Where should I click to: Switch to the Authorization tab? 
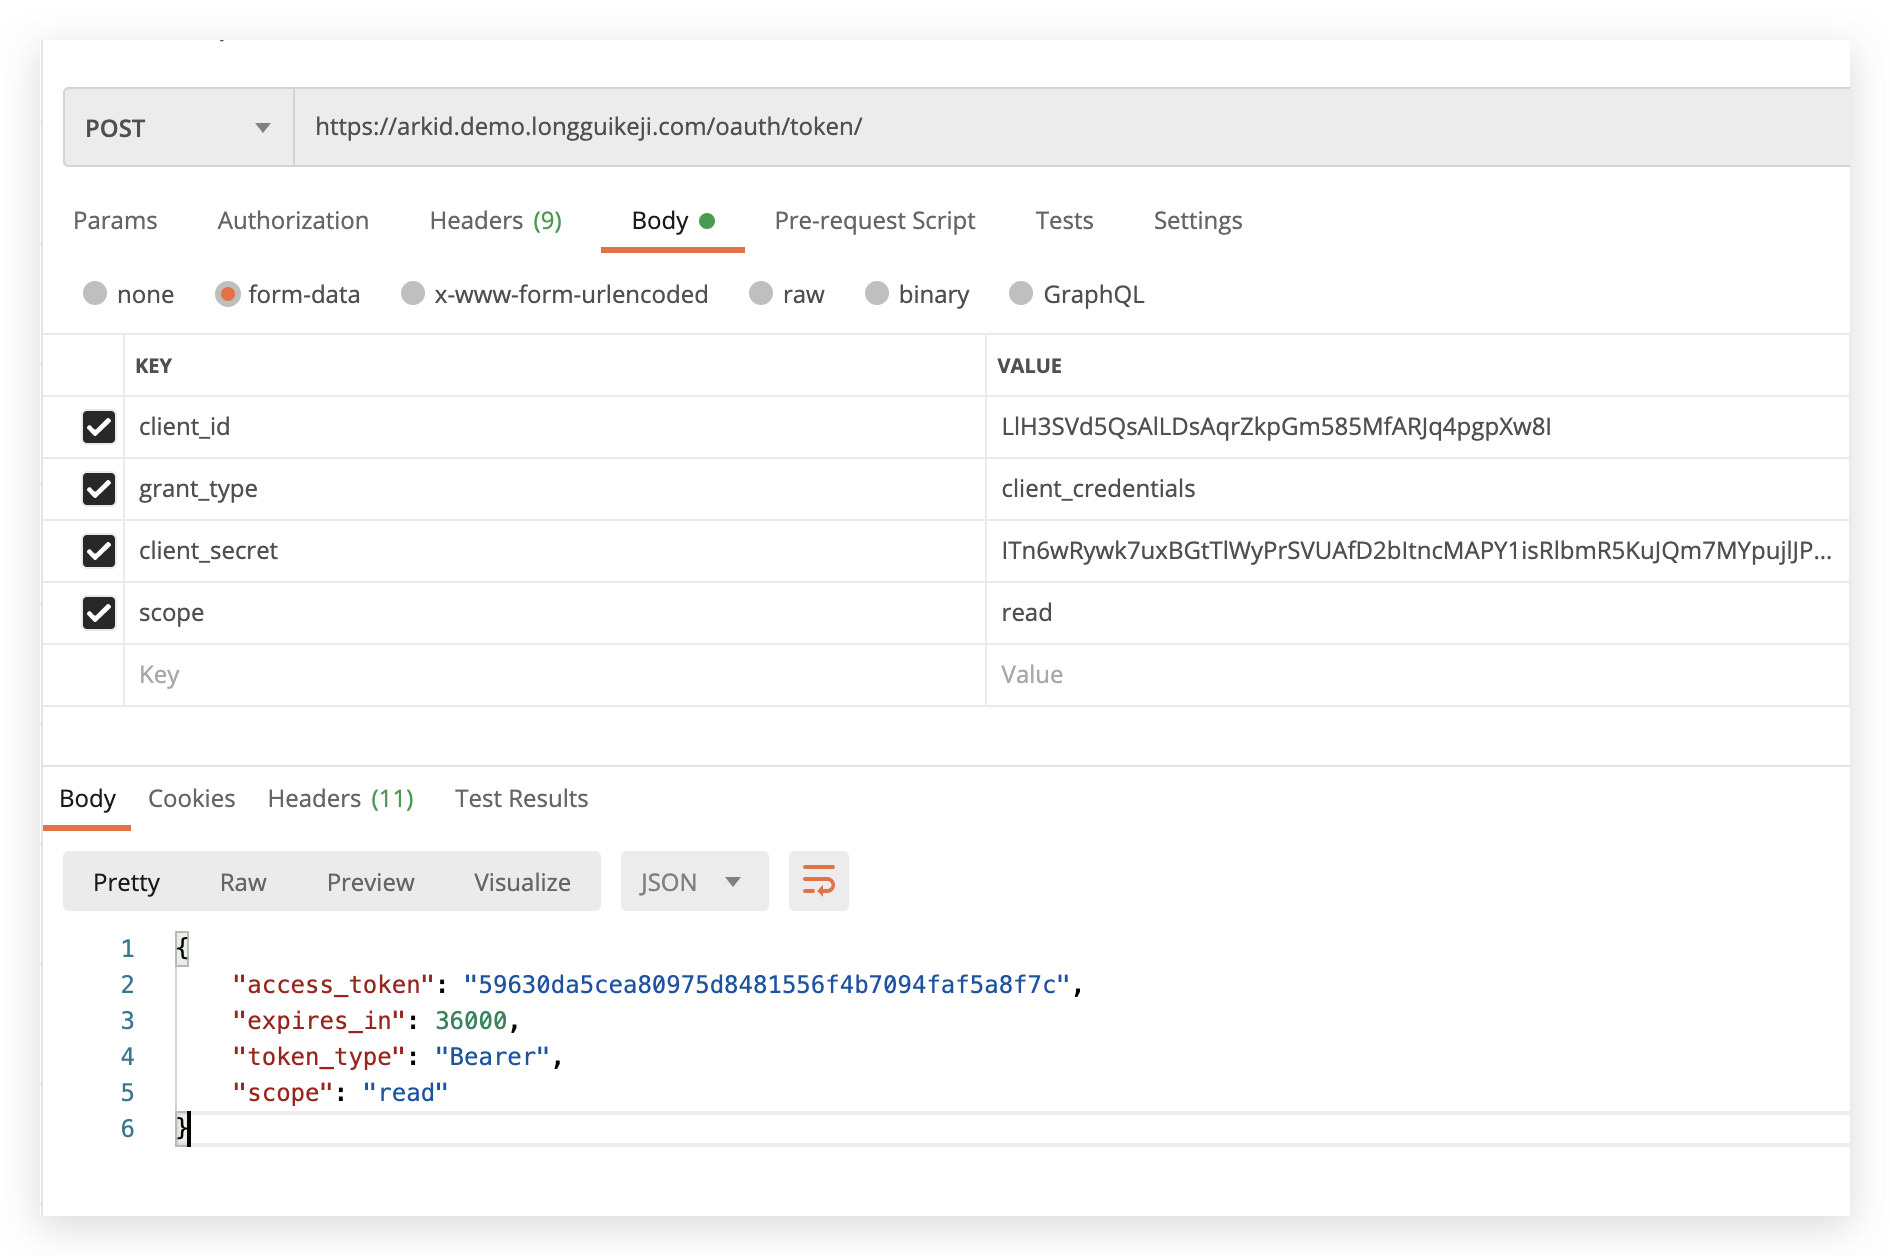293,221
